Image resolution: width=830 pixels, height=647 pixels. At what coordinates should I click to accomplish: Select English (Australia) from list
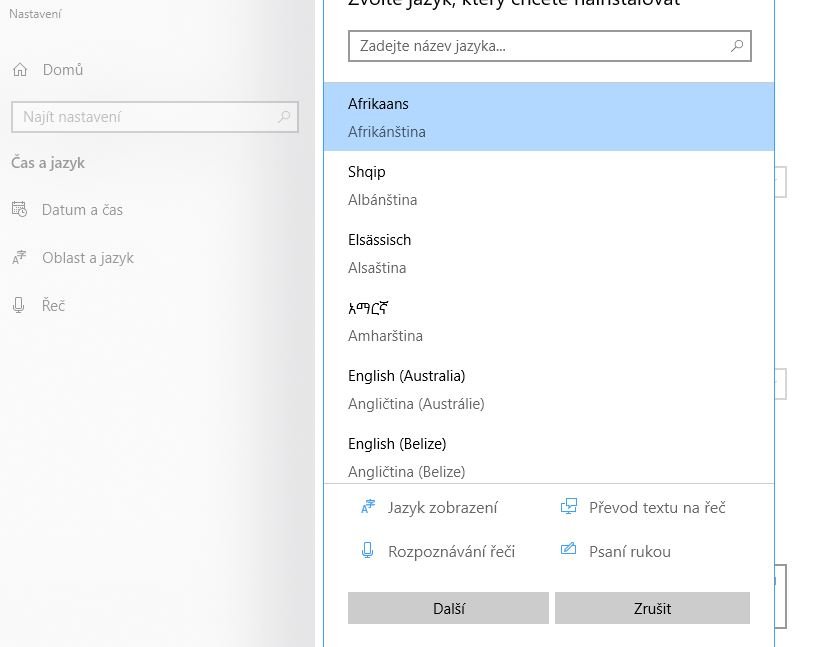pyautogui.click(x=549, y=390)
